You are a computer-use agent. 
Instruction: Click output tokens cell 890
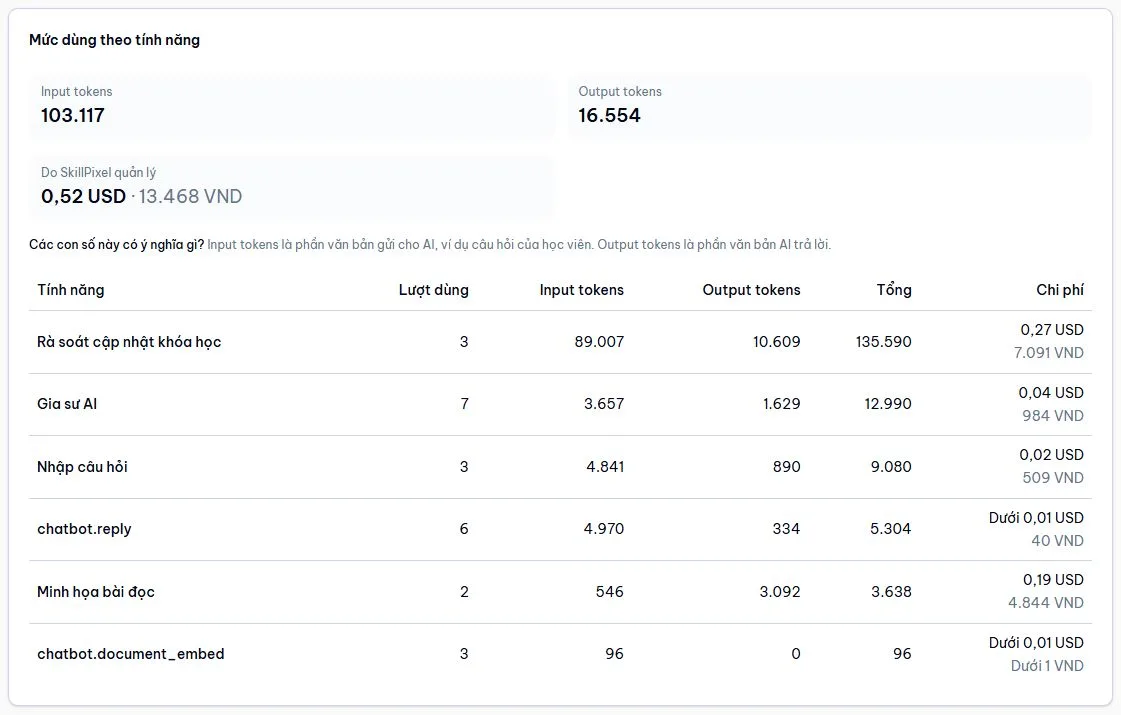(786, 467)
